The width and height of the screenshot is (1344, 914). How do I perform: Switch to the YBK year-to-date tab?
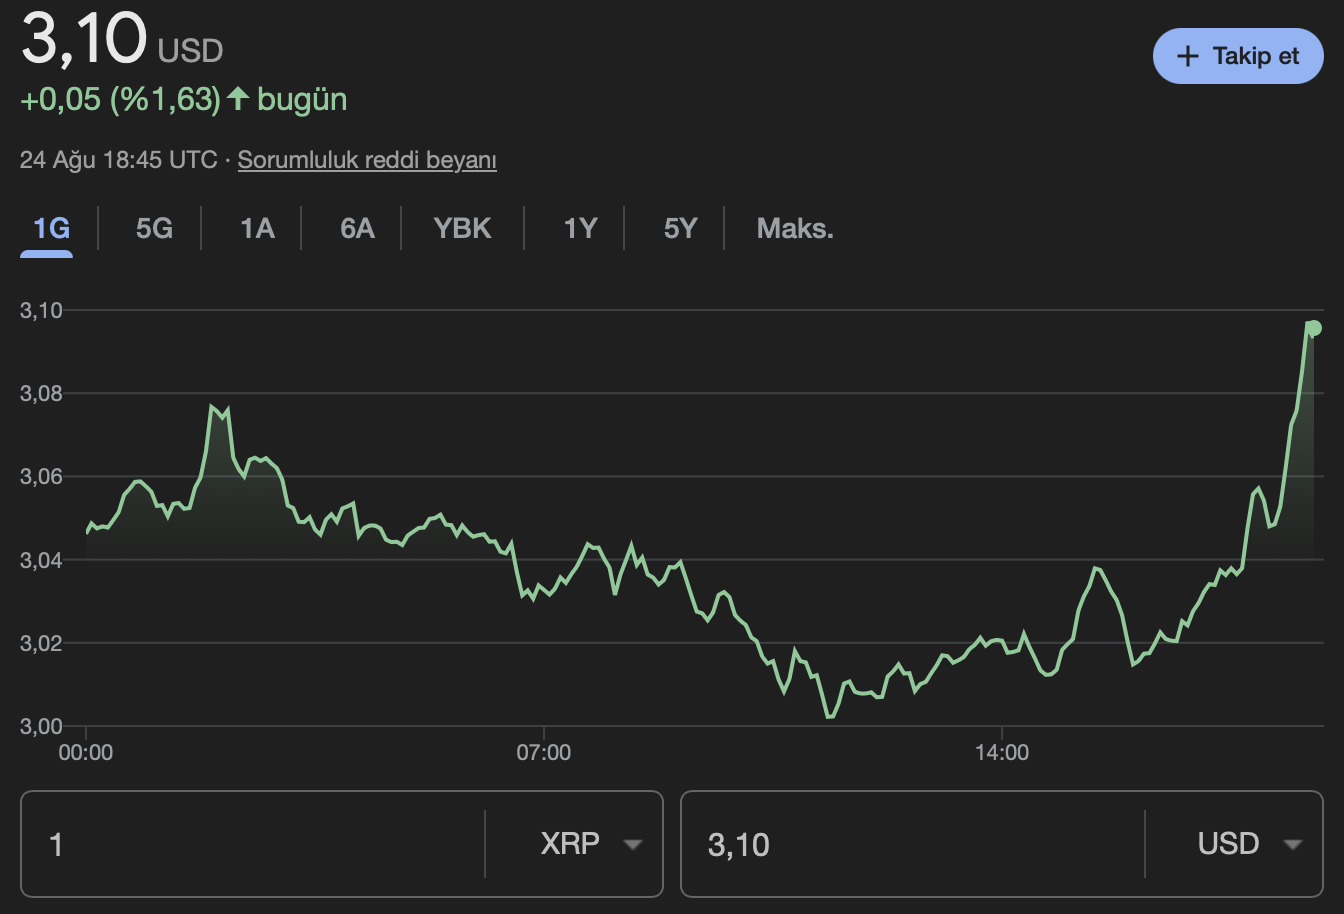click(x=462, y=228)
